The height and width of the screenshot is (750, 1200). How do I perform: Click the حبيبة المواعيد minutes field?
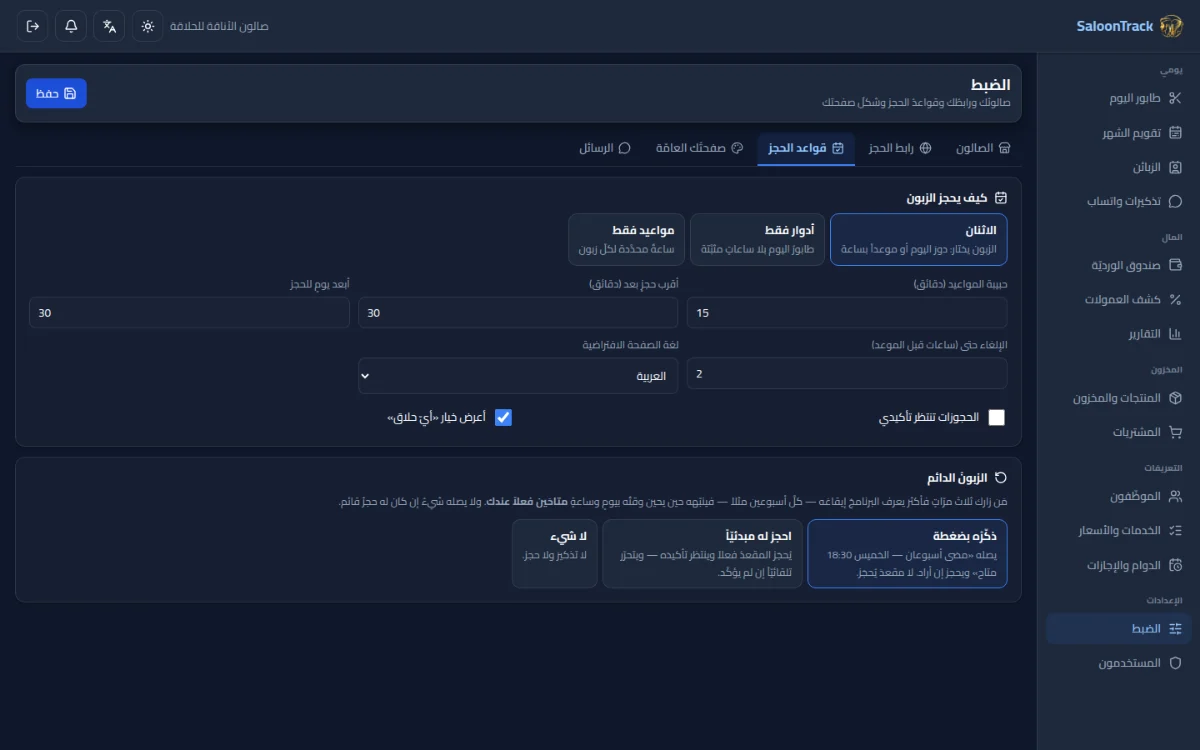coord(847,313)
